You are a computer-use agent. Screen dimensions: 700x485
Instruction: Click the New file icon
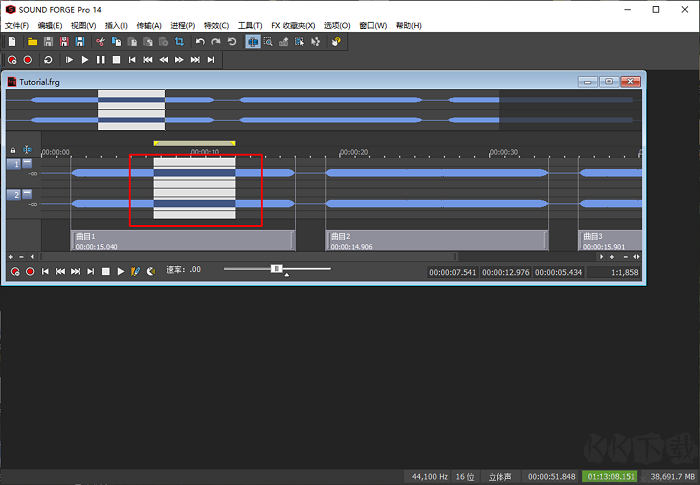(x=12, y=42)
